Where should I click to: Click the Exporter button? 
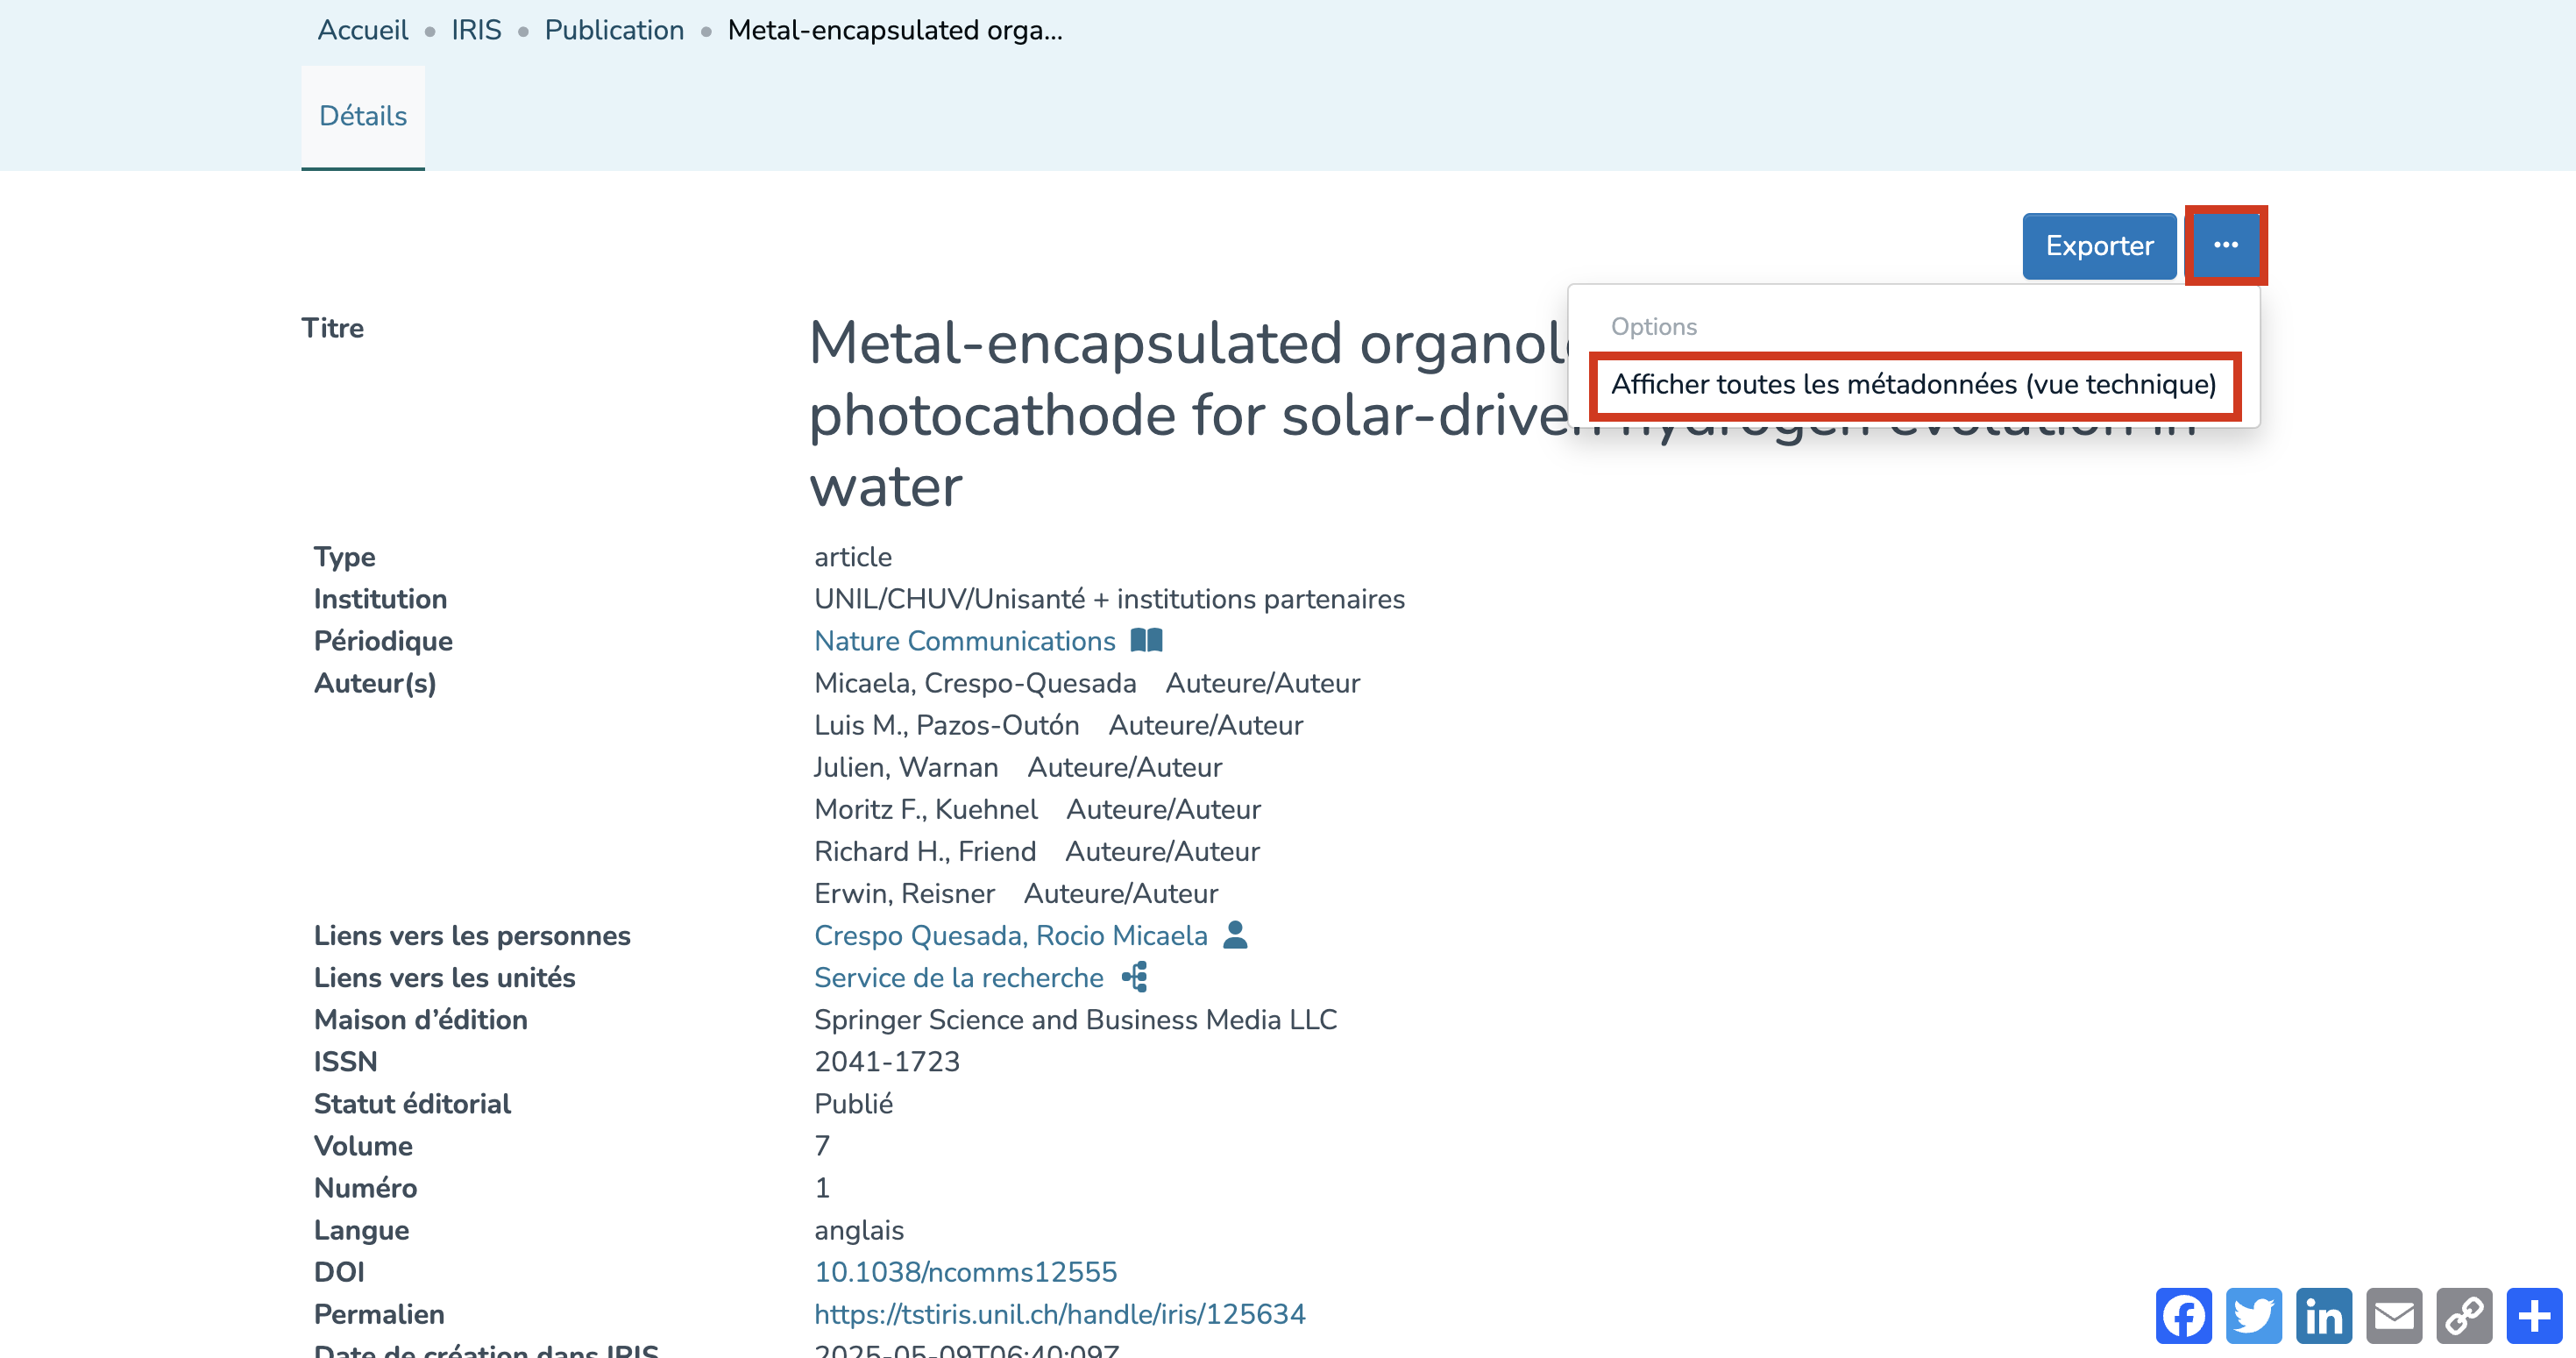coord(2098,245)
